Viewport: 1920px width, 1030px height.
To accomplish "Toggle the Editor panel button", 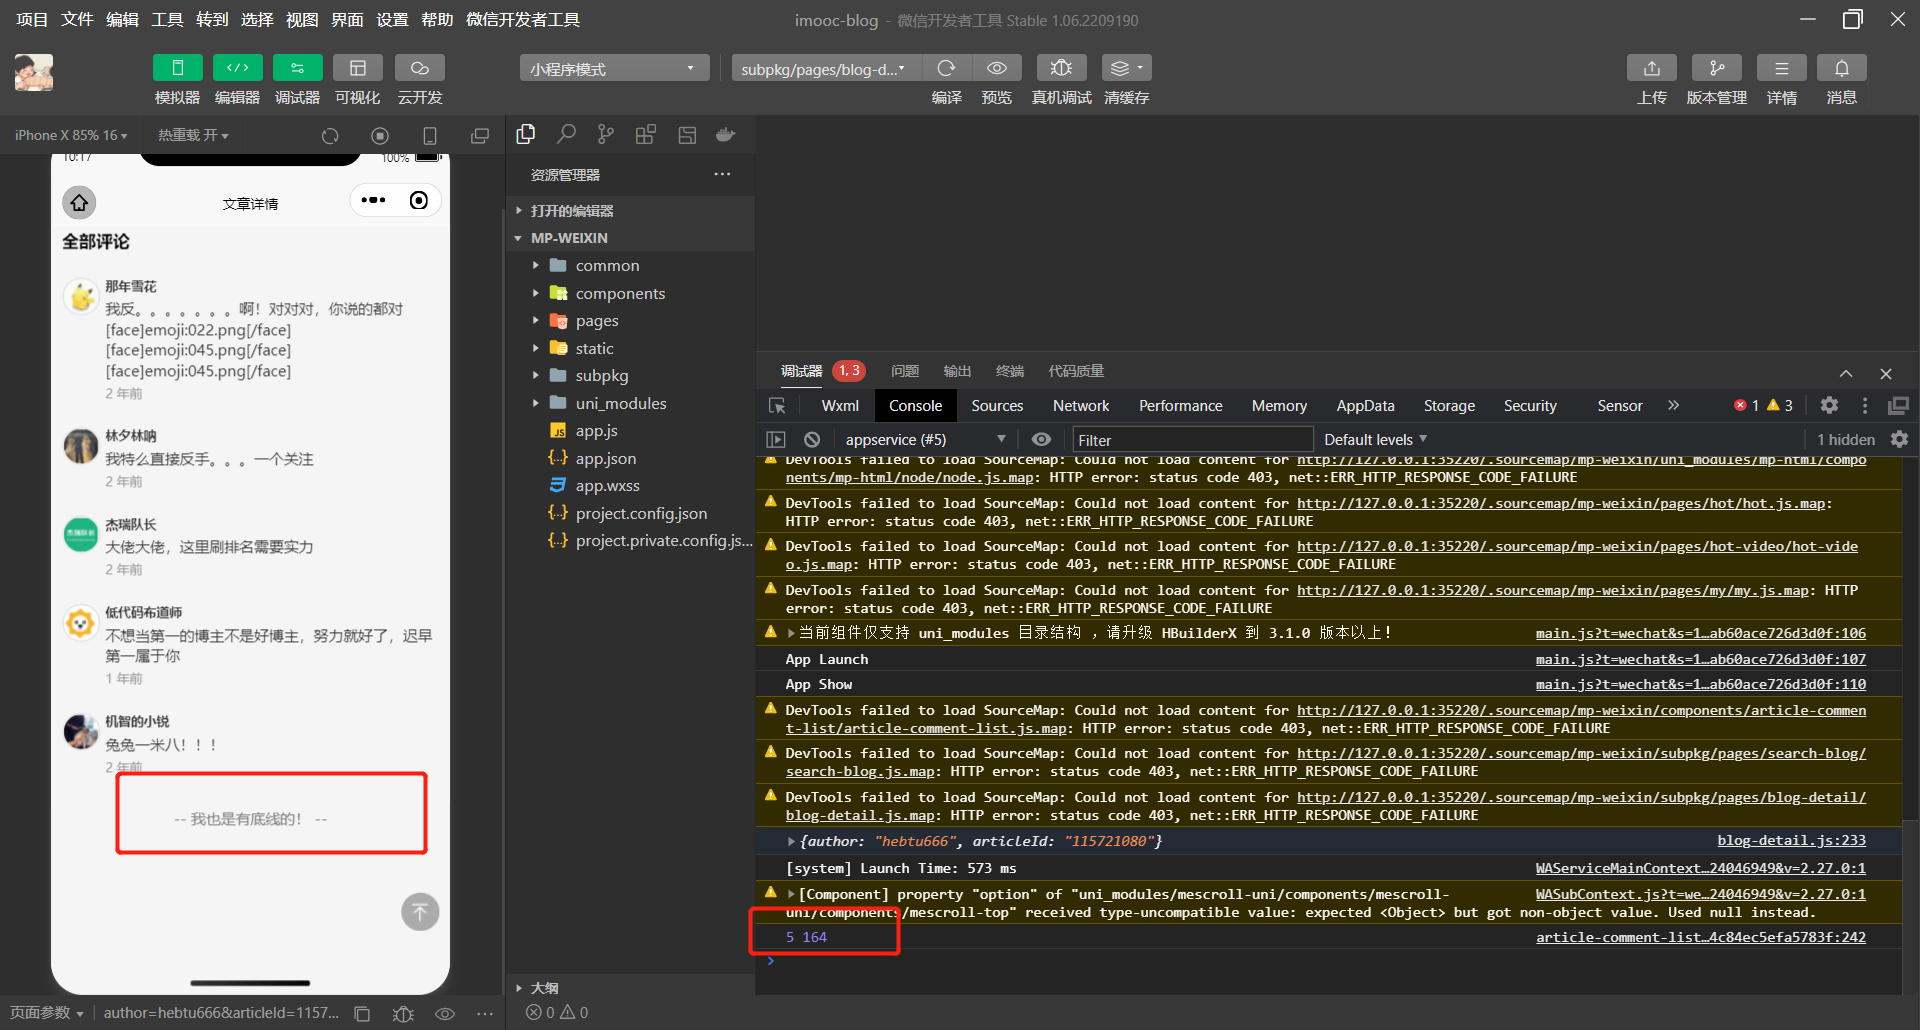I will (x=237, y=68).
